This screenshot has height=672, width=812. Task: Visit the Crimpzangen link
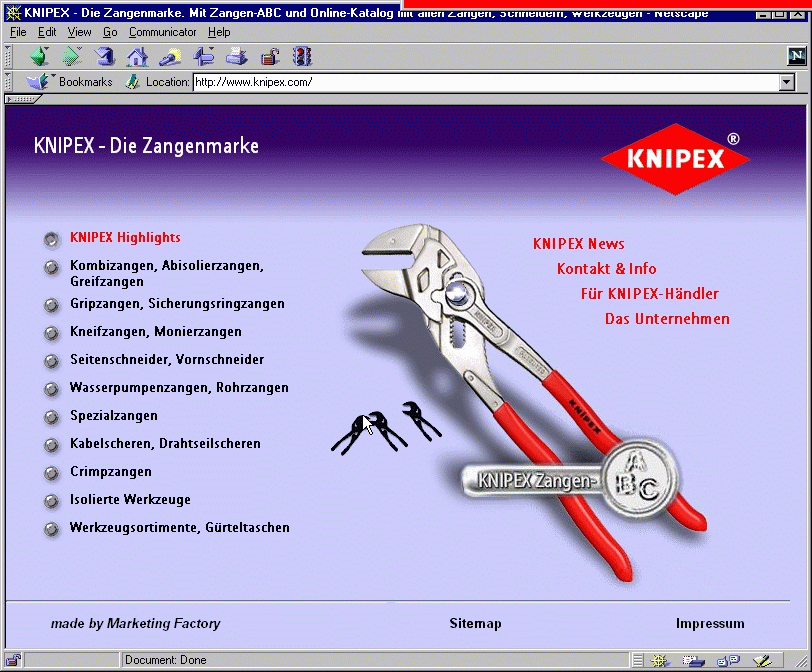[x=111, y=471]
